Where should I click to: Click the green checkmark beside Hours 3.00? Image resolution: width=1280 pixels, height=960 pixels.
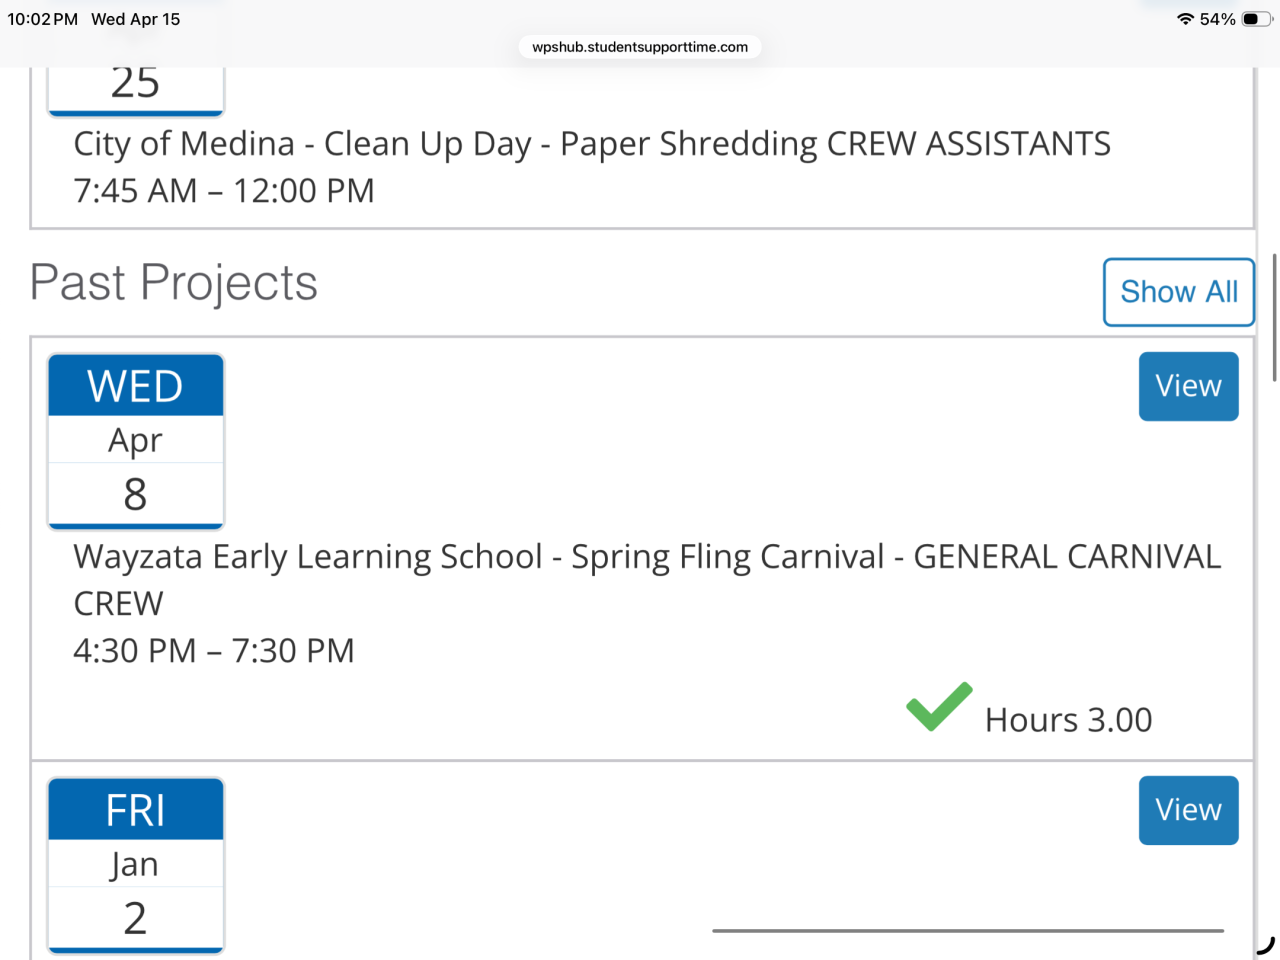pos(939,707)
